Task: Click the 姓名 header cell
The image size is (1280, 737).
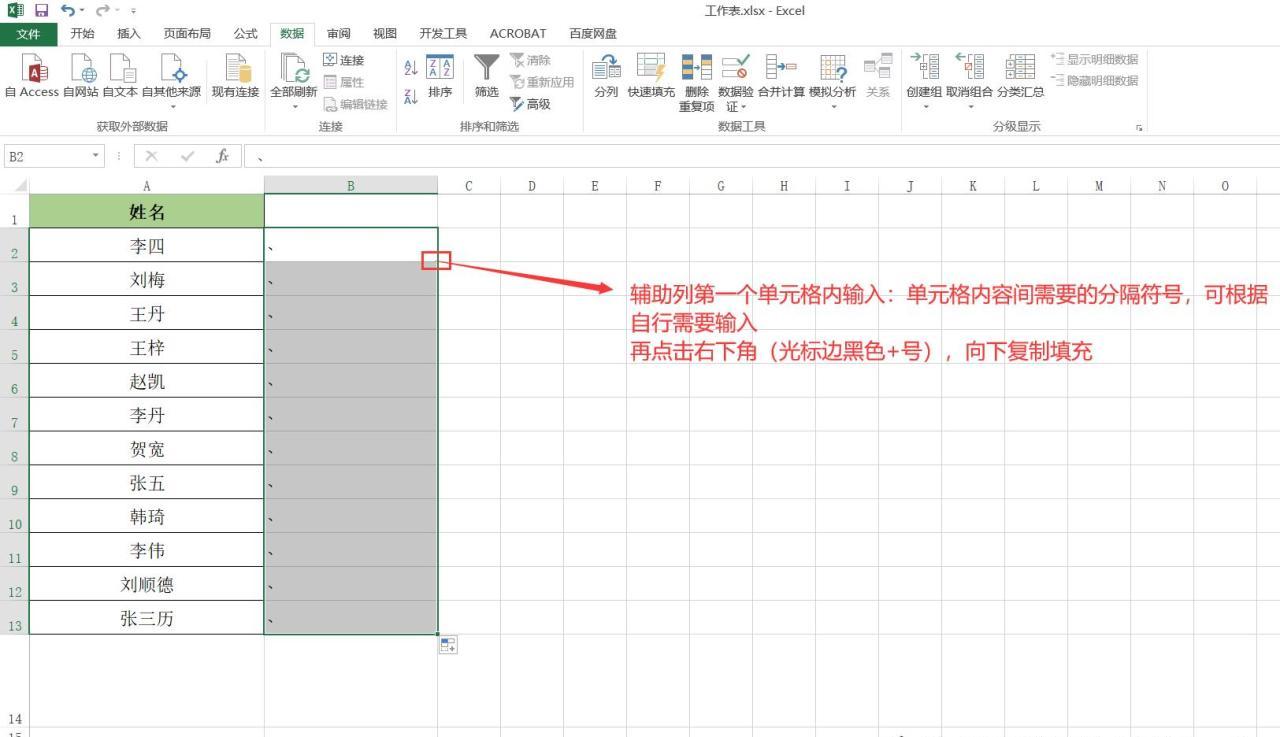Action: pos(147,211)
